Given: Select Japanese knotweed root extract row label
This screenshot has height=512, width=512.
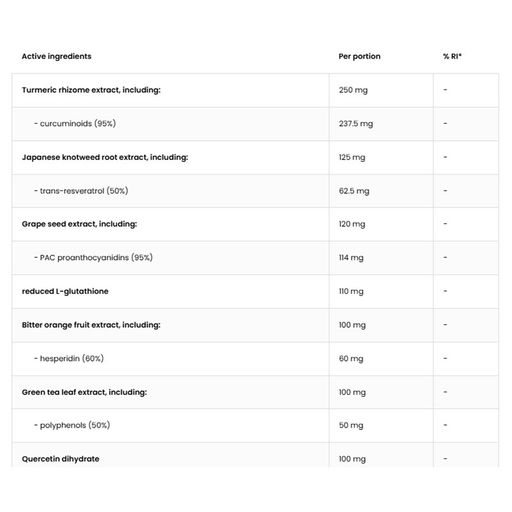Looking at the screenshot, I should [105, 157].
